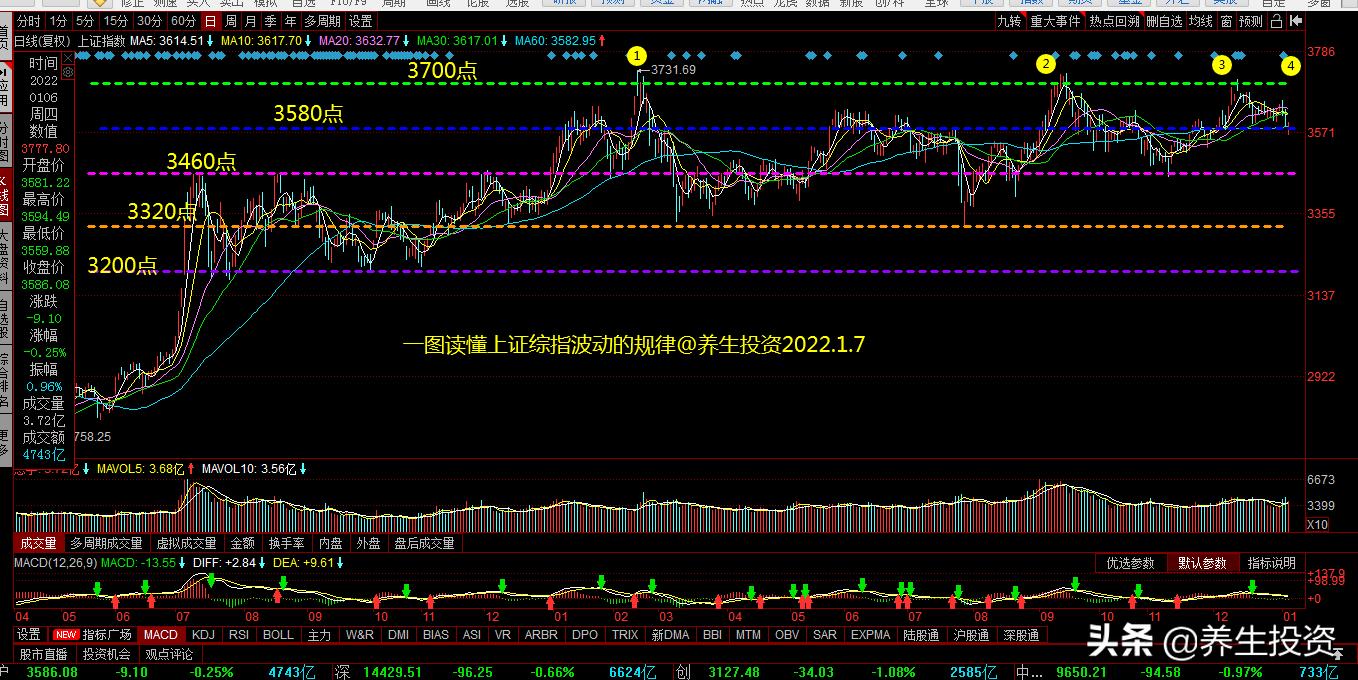Open period 设置 in top bar
Screen dimensions: 1358x680
(x=361, y=21)
